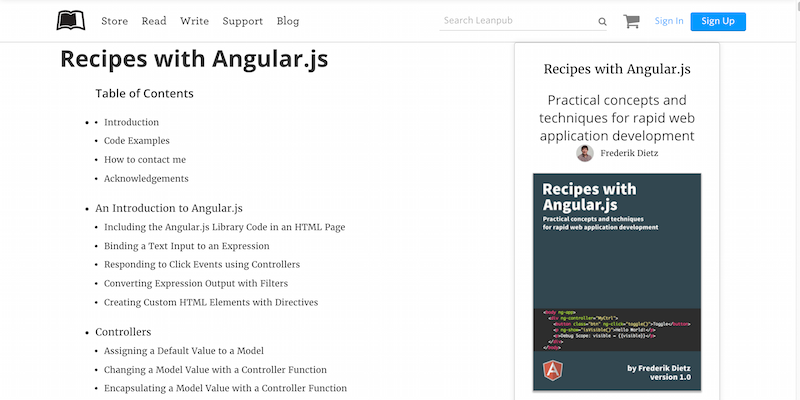
Task: Click the Table of Contents heading
Action: pyautogui.click(x=144, y=93)
